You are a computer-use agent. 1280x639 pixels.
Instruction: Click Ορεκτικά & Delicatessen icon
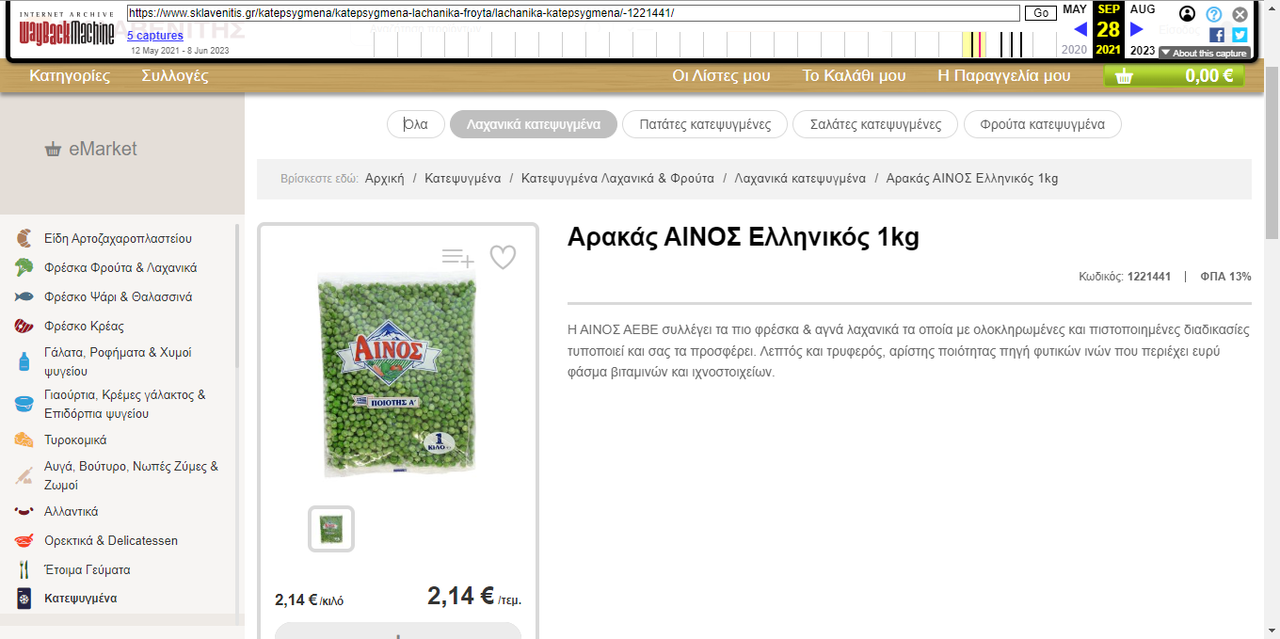pos(24,541)
